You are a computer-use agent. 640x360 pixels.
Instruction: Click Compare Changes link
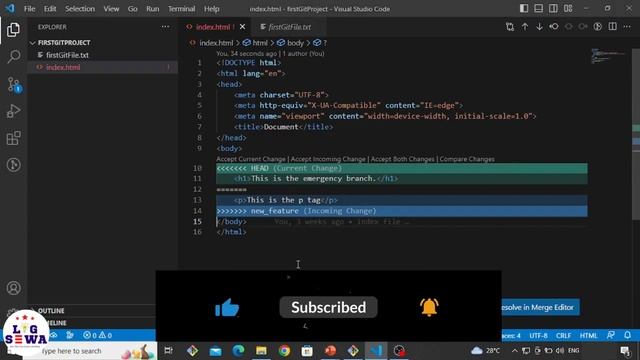(467, 159)
